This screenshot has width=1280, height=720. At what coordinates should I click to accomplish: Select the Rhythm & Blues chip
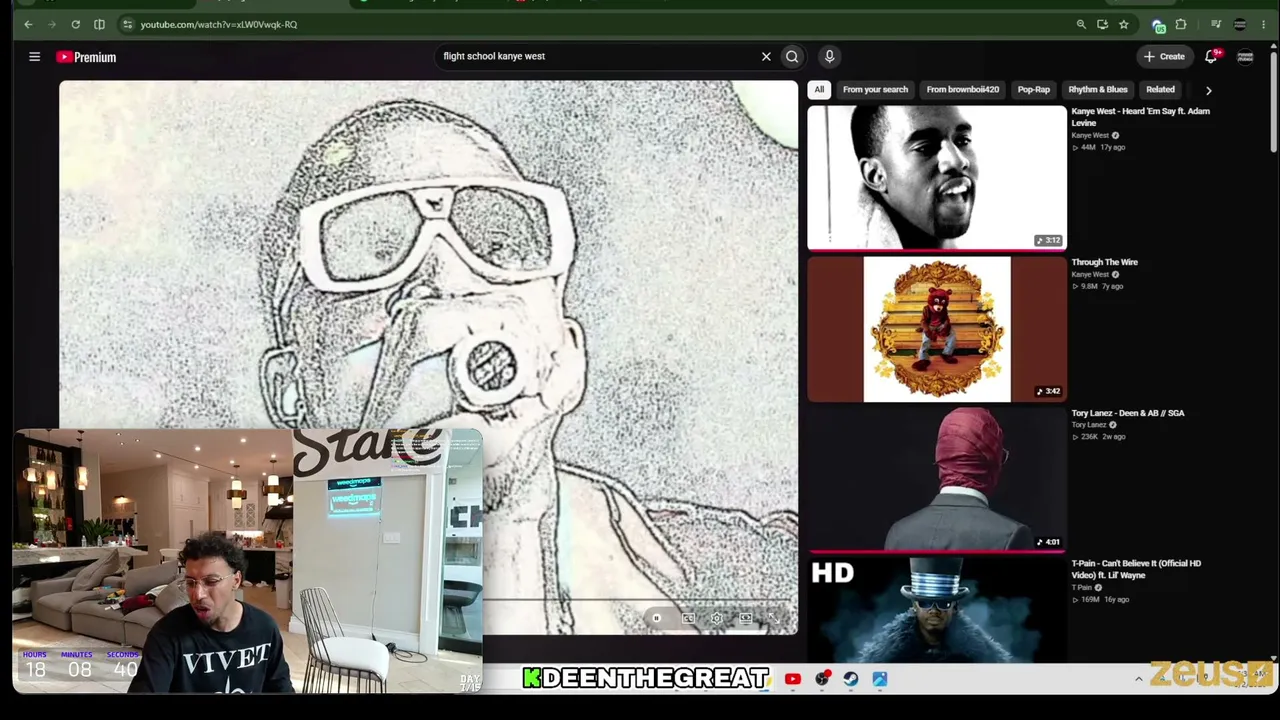pyautogui.click(x=1097, y=89)
